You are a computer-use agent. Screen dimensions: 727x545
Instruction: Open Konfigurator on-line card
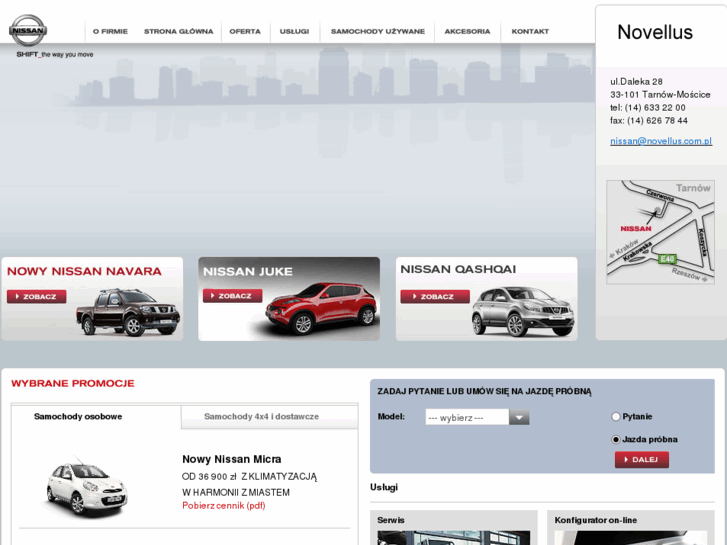(631, 528)
